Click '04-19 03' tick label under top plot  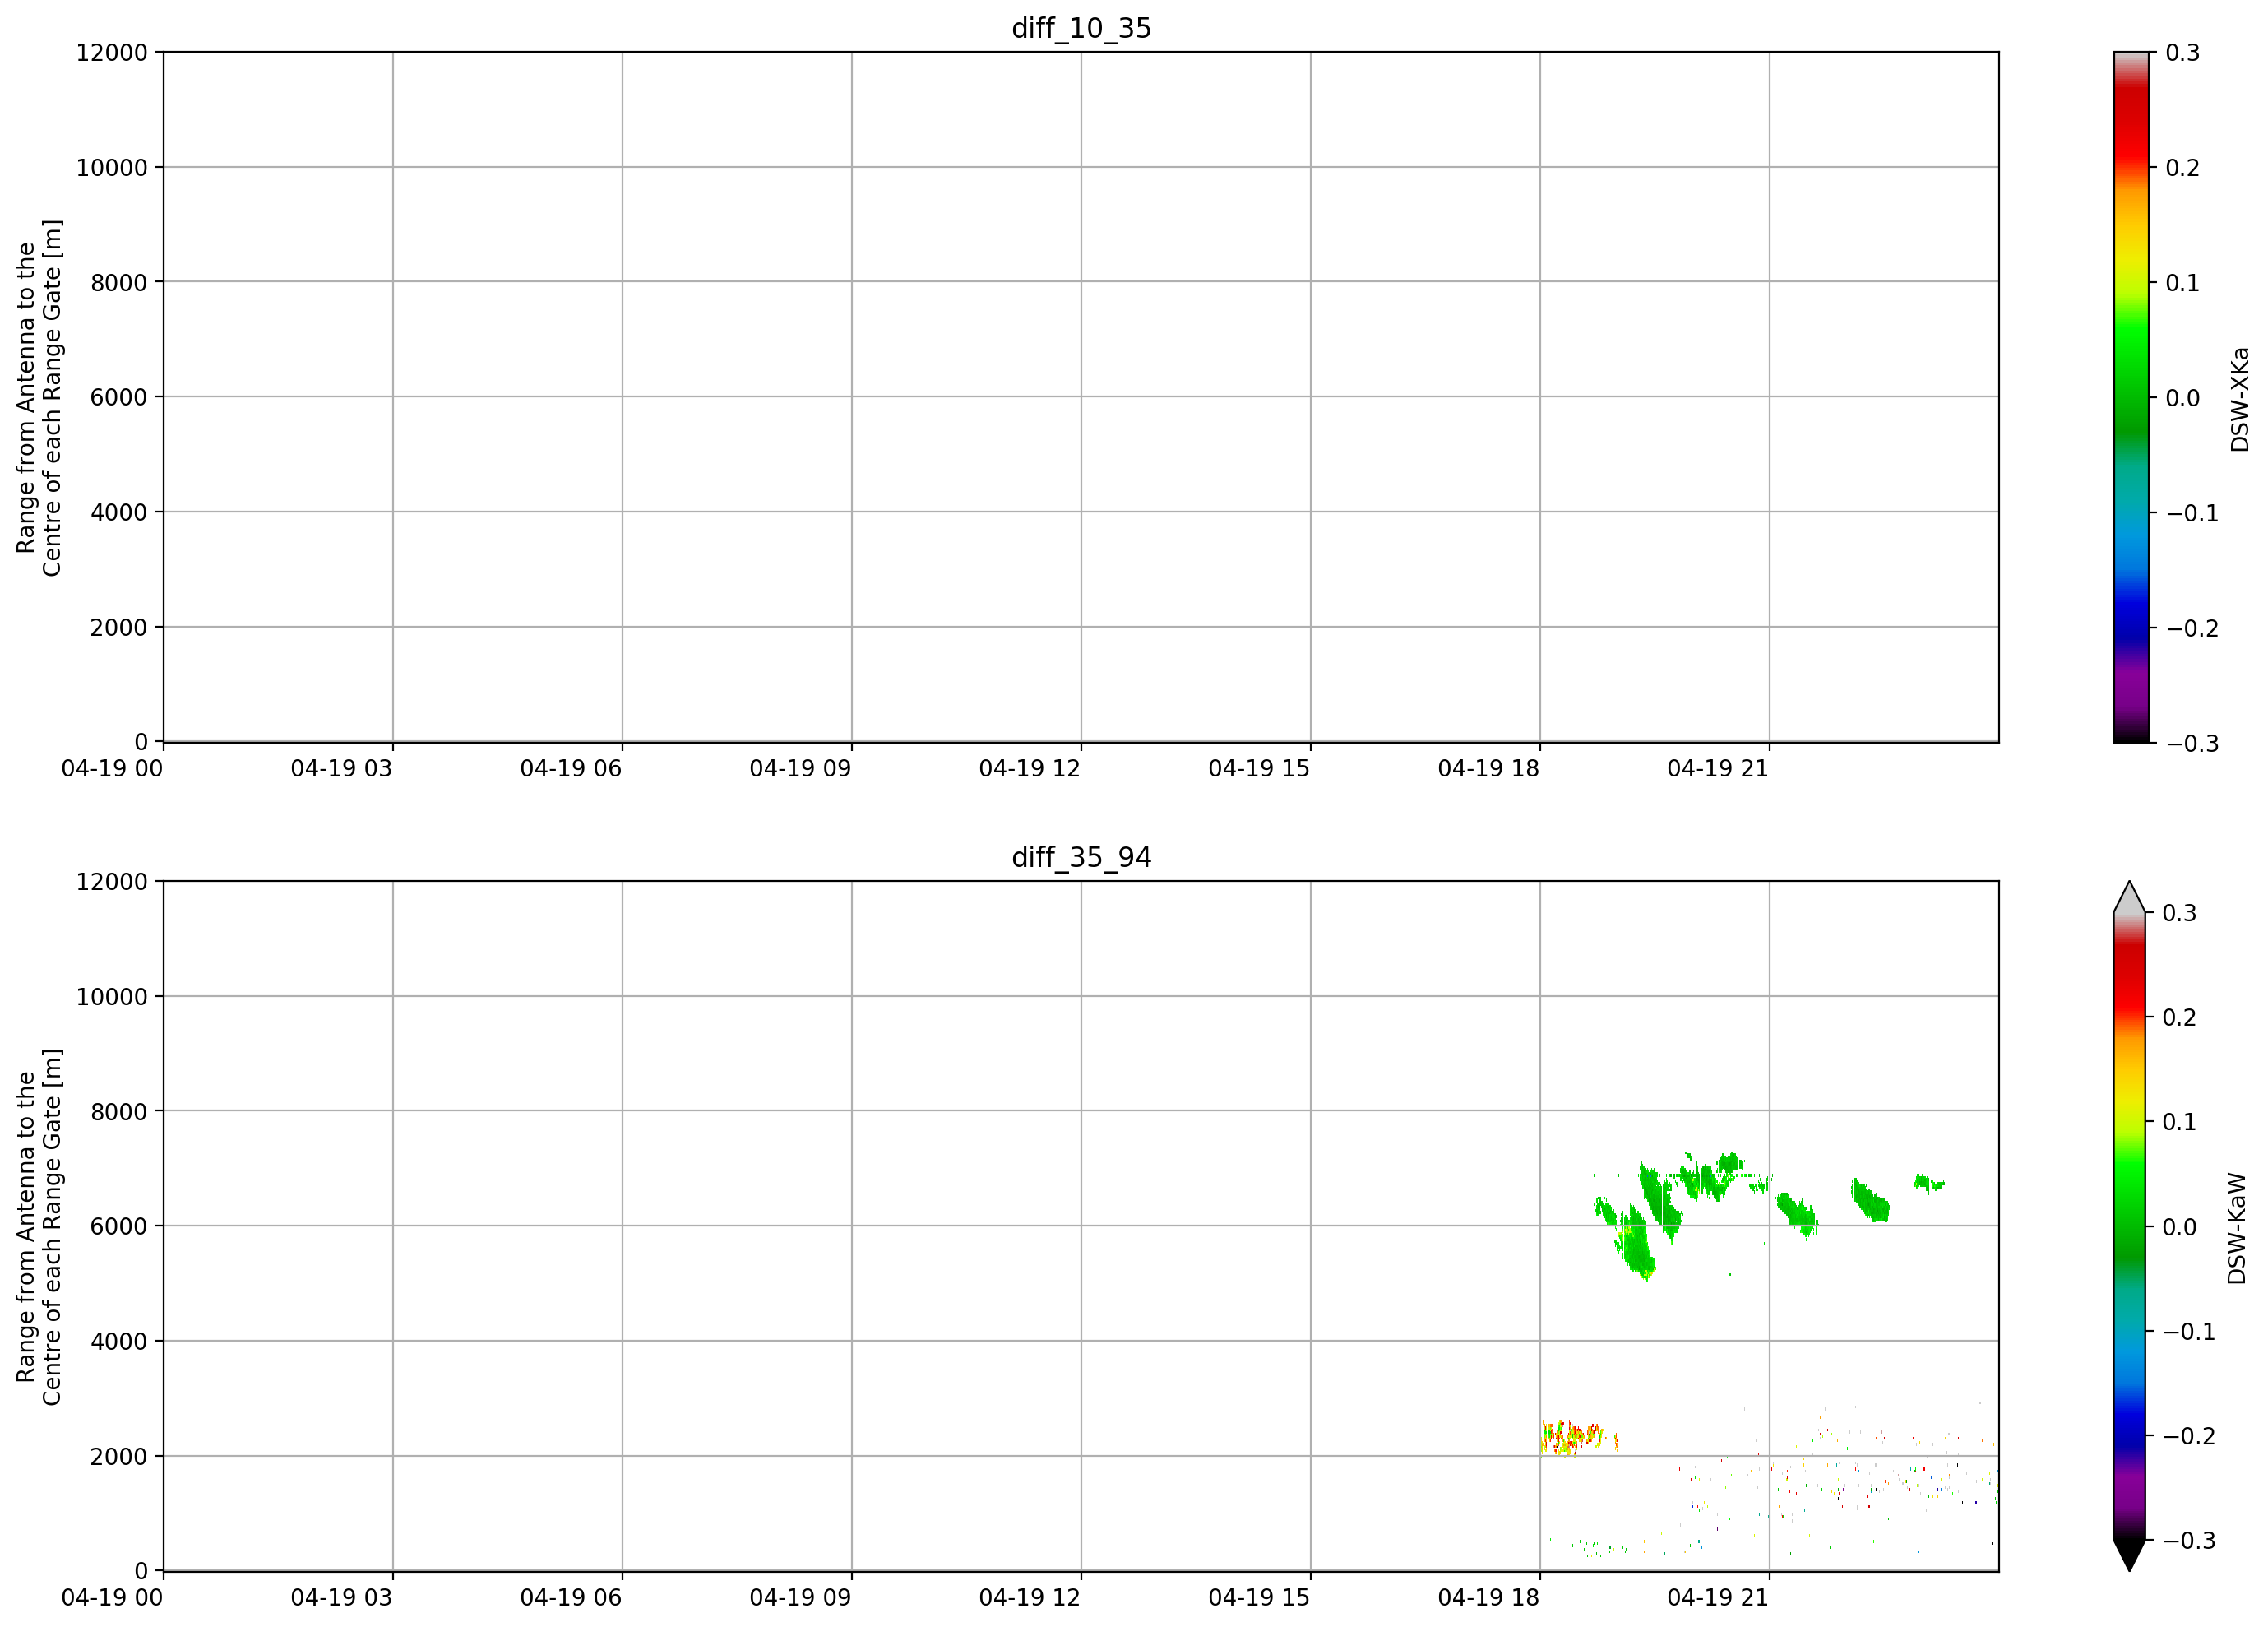[342, 769]
